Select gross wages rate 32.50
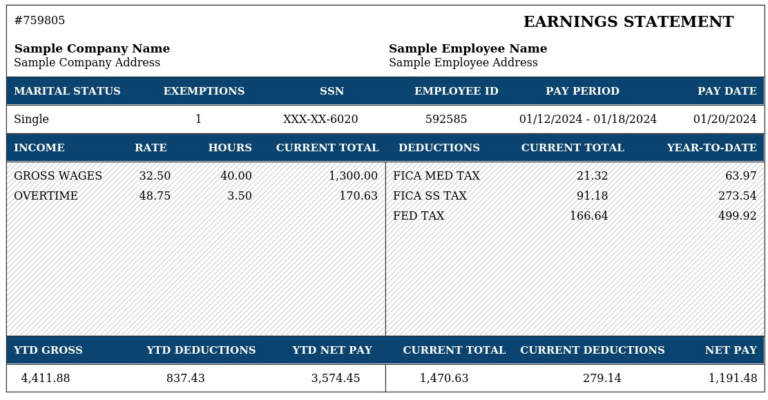Image resolution: width=768 pixels, height=400 pixels. [155, 176]
